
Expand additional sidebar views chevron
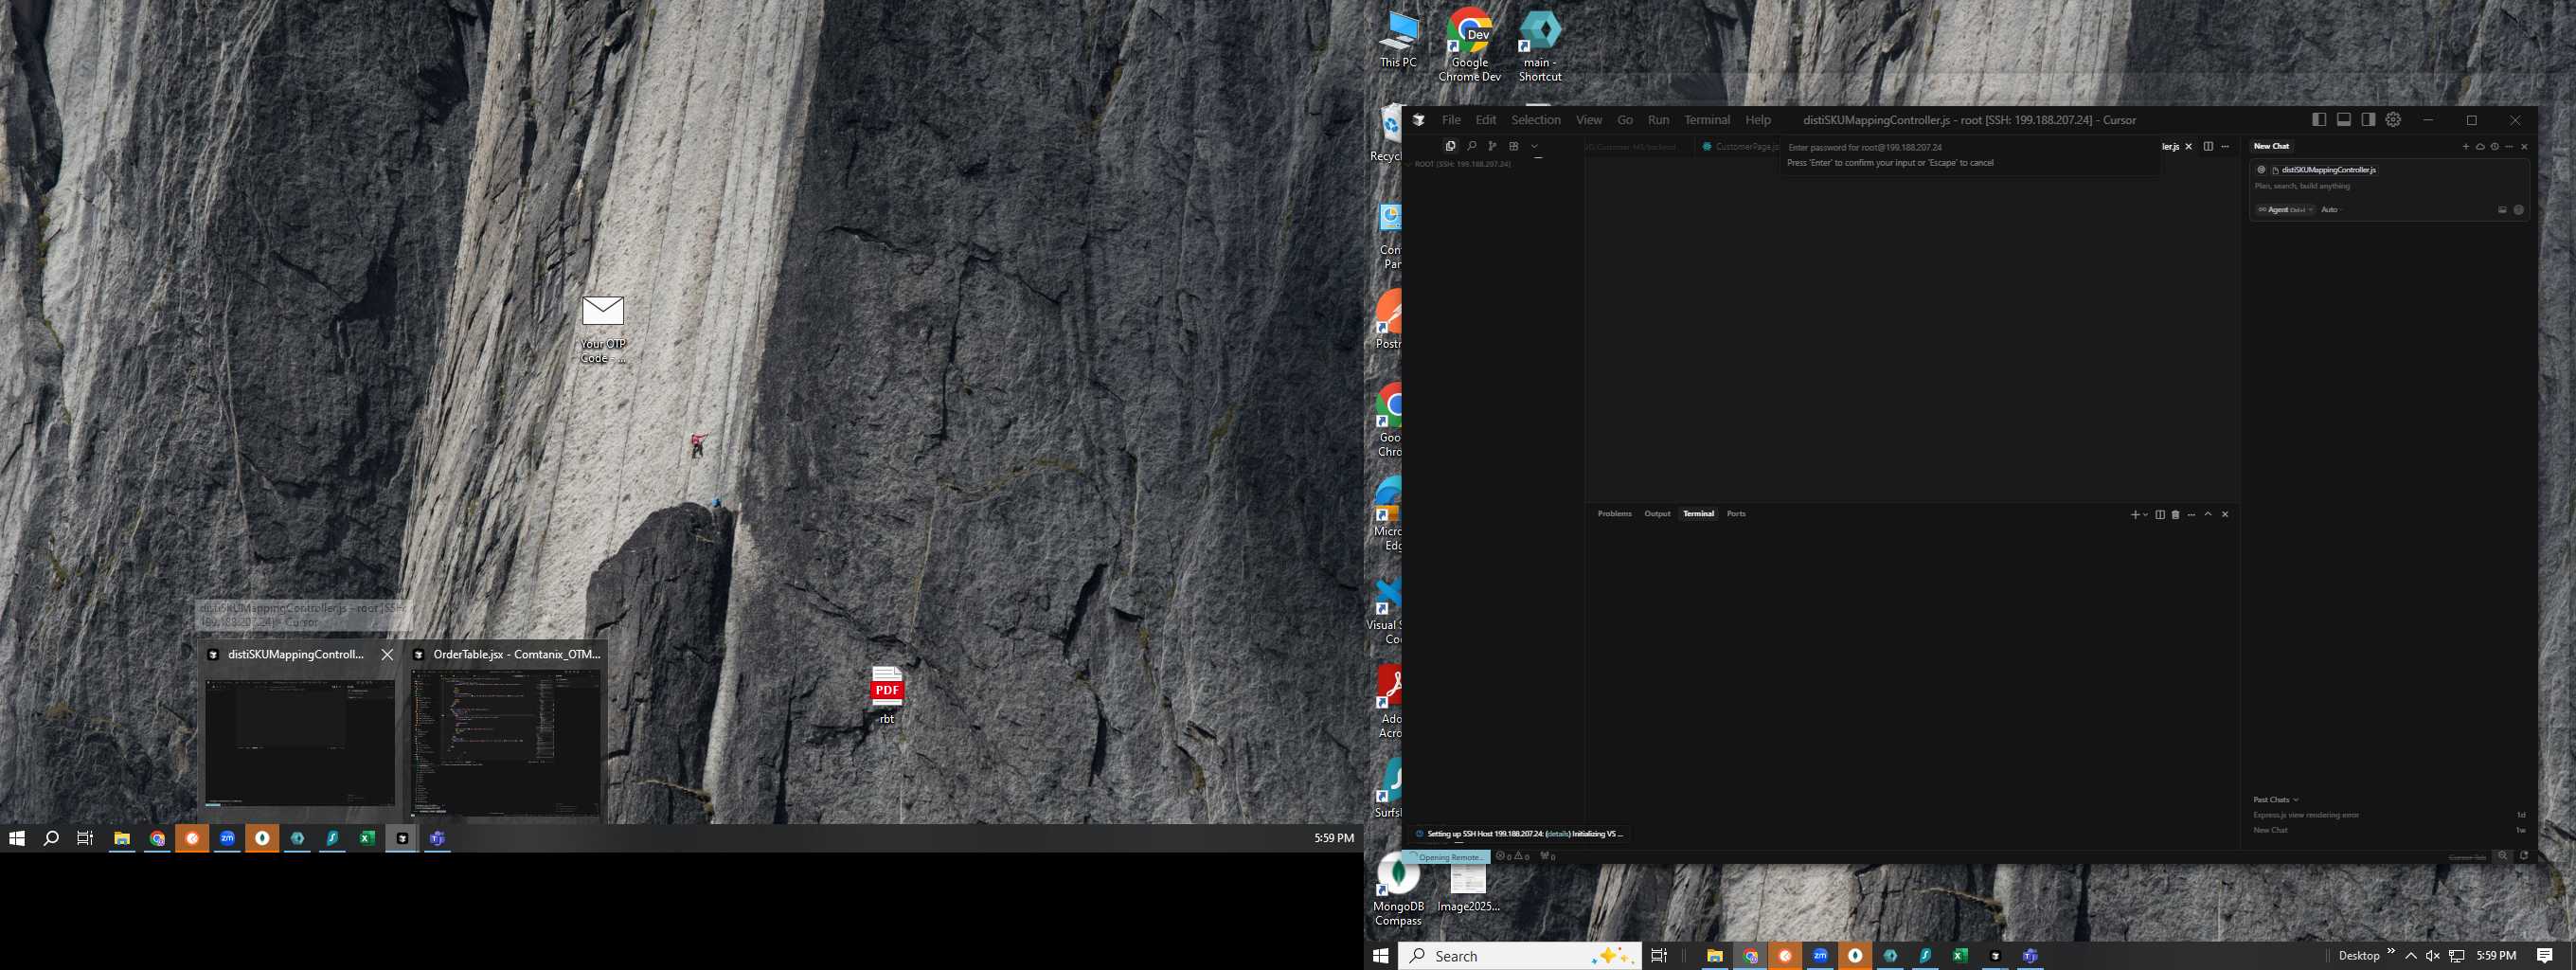(1535, 146)
